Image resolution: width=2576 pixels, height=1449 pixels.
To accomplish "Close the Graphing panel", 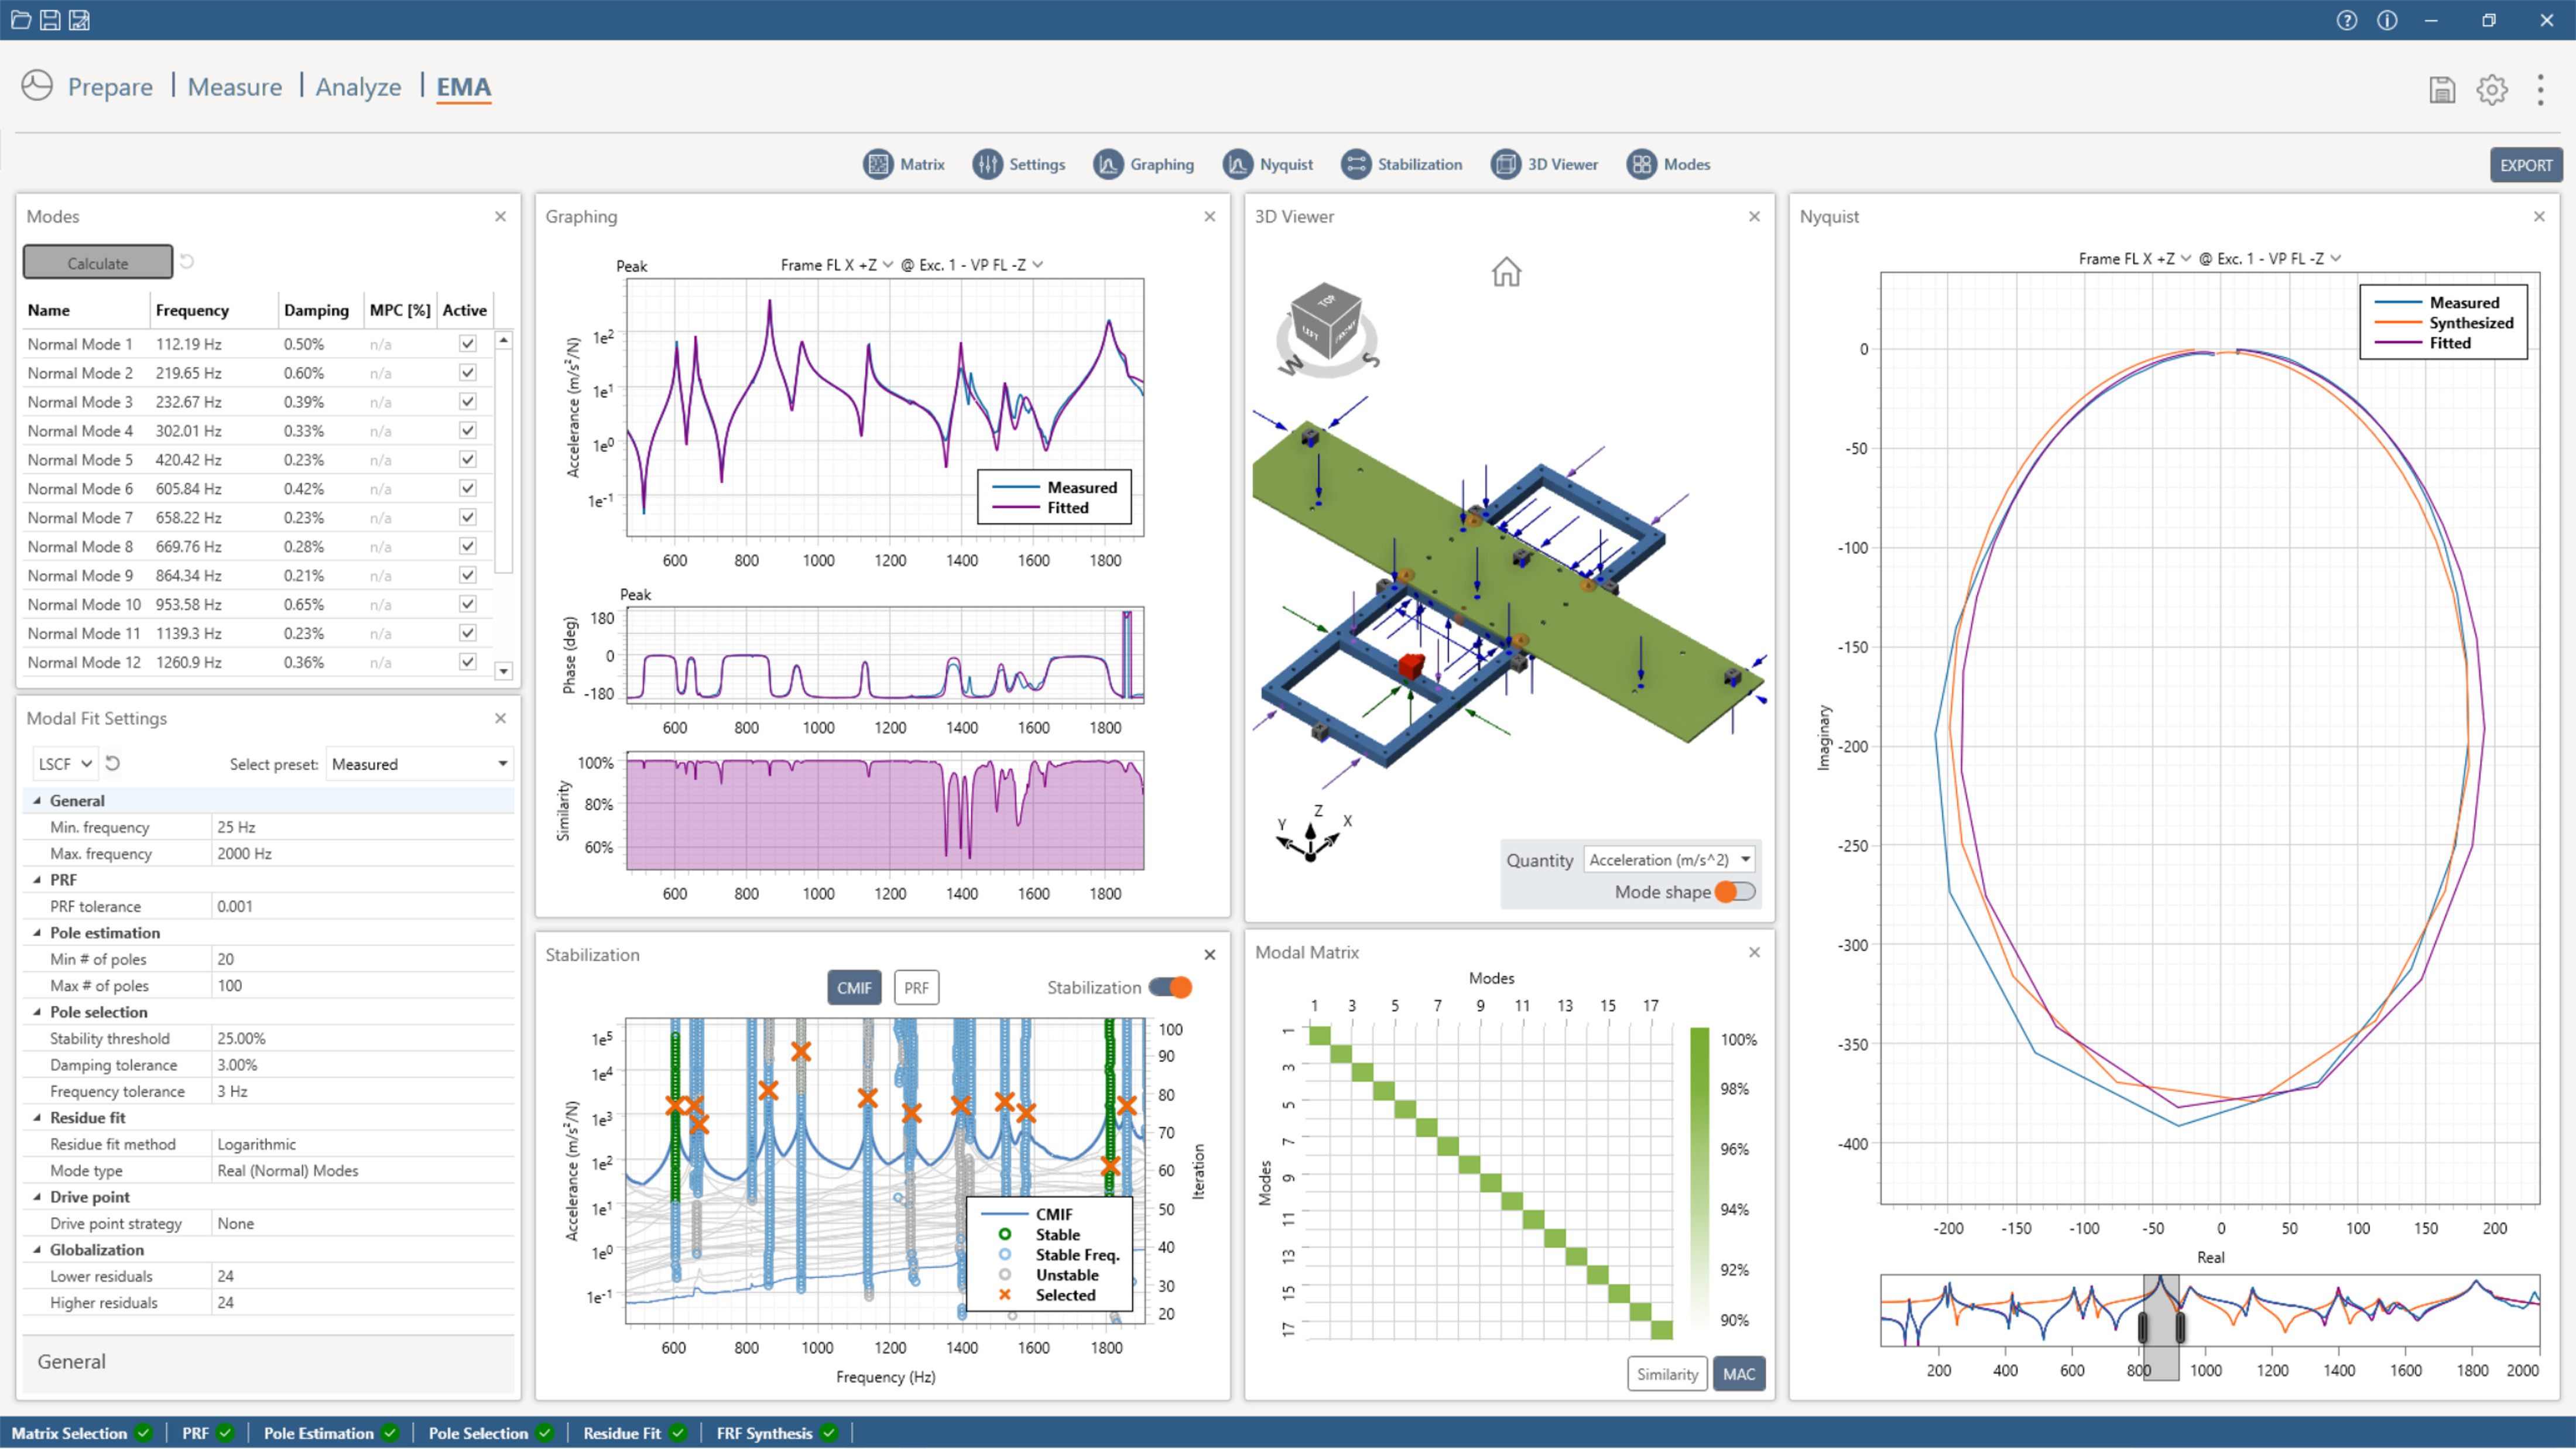I will pyautogui.click(x=1210, y=216).
